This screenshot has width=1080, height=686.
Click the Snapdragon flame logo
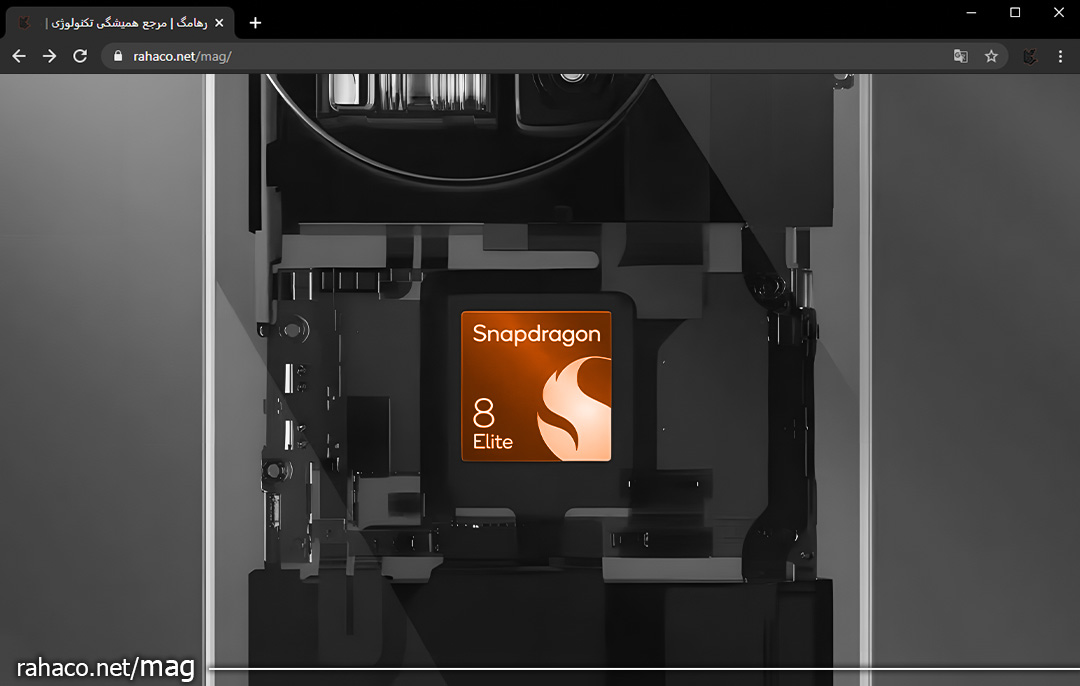(x=572, y=418)
